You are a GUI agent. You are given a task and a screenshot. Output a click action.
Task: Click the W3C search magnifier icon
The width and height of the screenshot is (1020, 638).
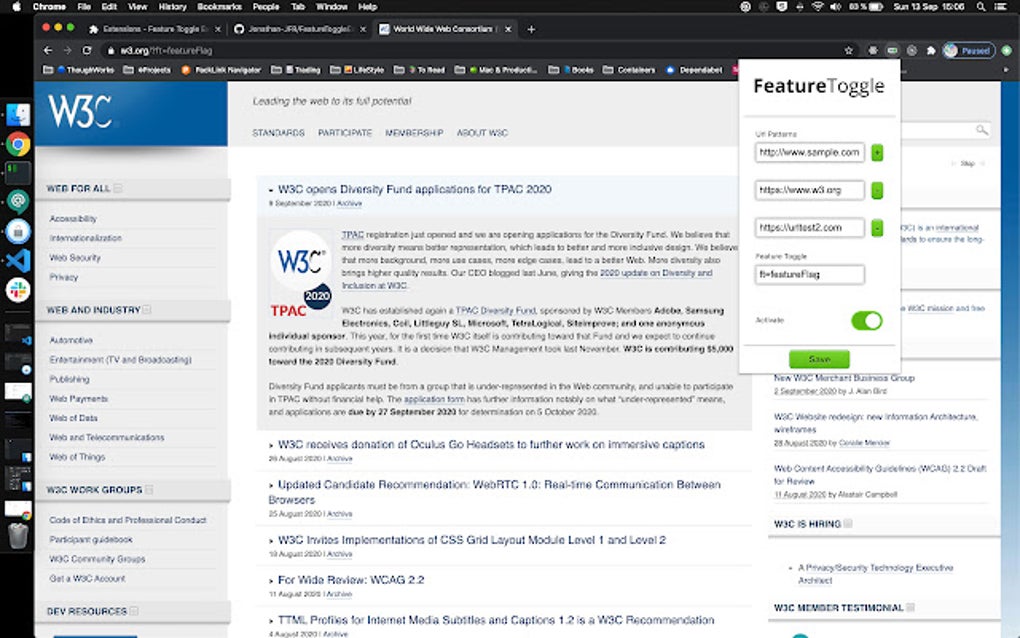pyautogui.click(x=981, y=129)
